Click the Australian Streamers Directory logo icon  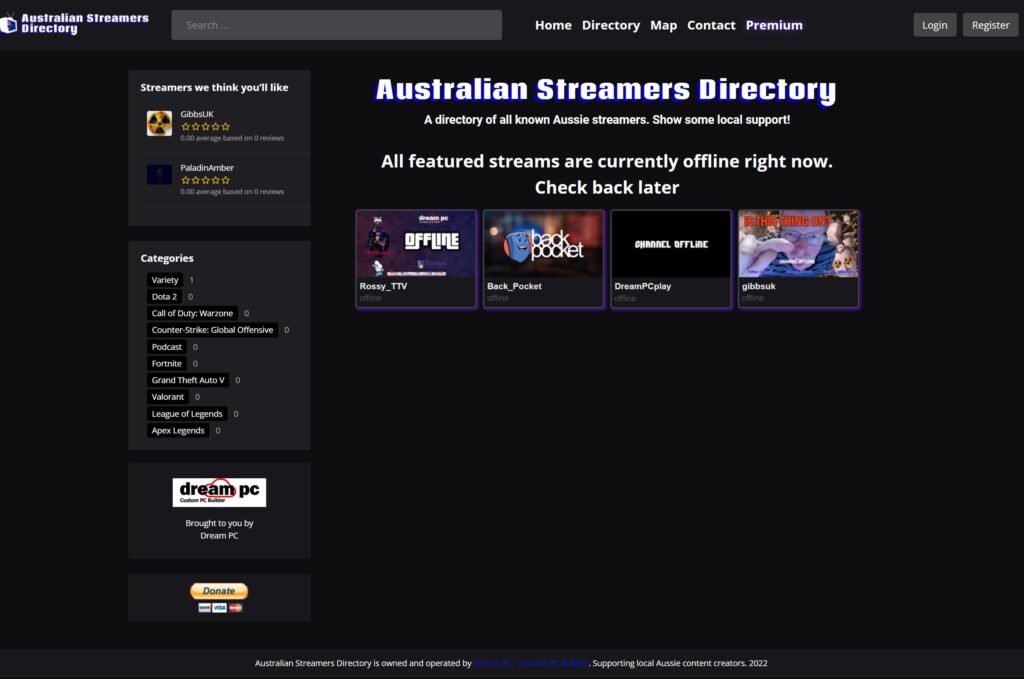(x=10, y=23)
